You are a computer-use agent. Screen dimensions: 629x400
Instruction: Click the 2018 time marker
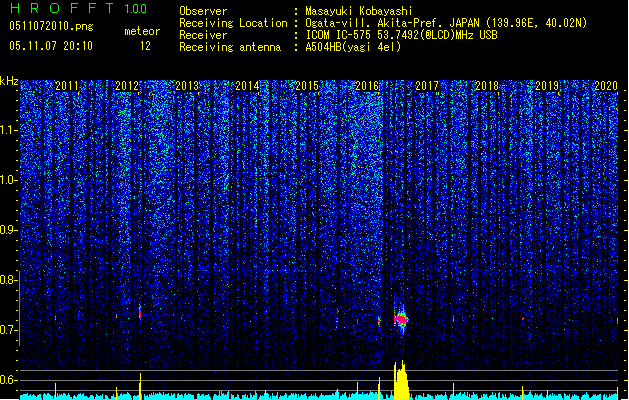487,86
